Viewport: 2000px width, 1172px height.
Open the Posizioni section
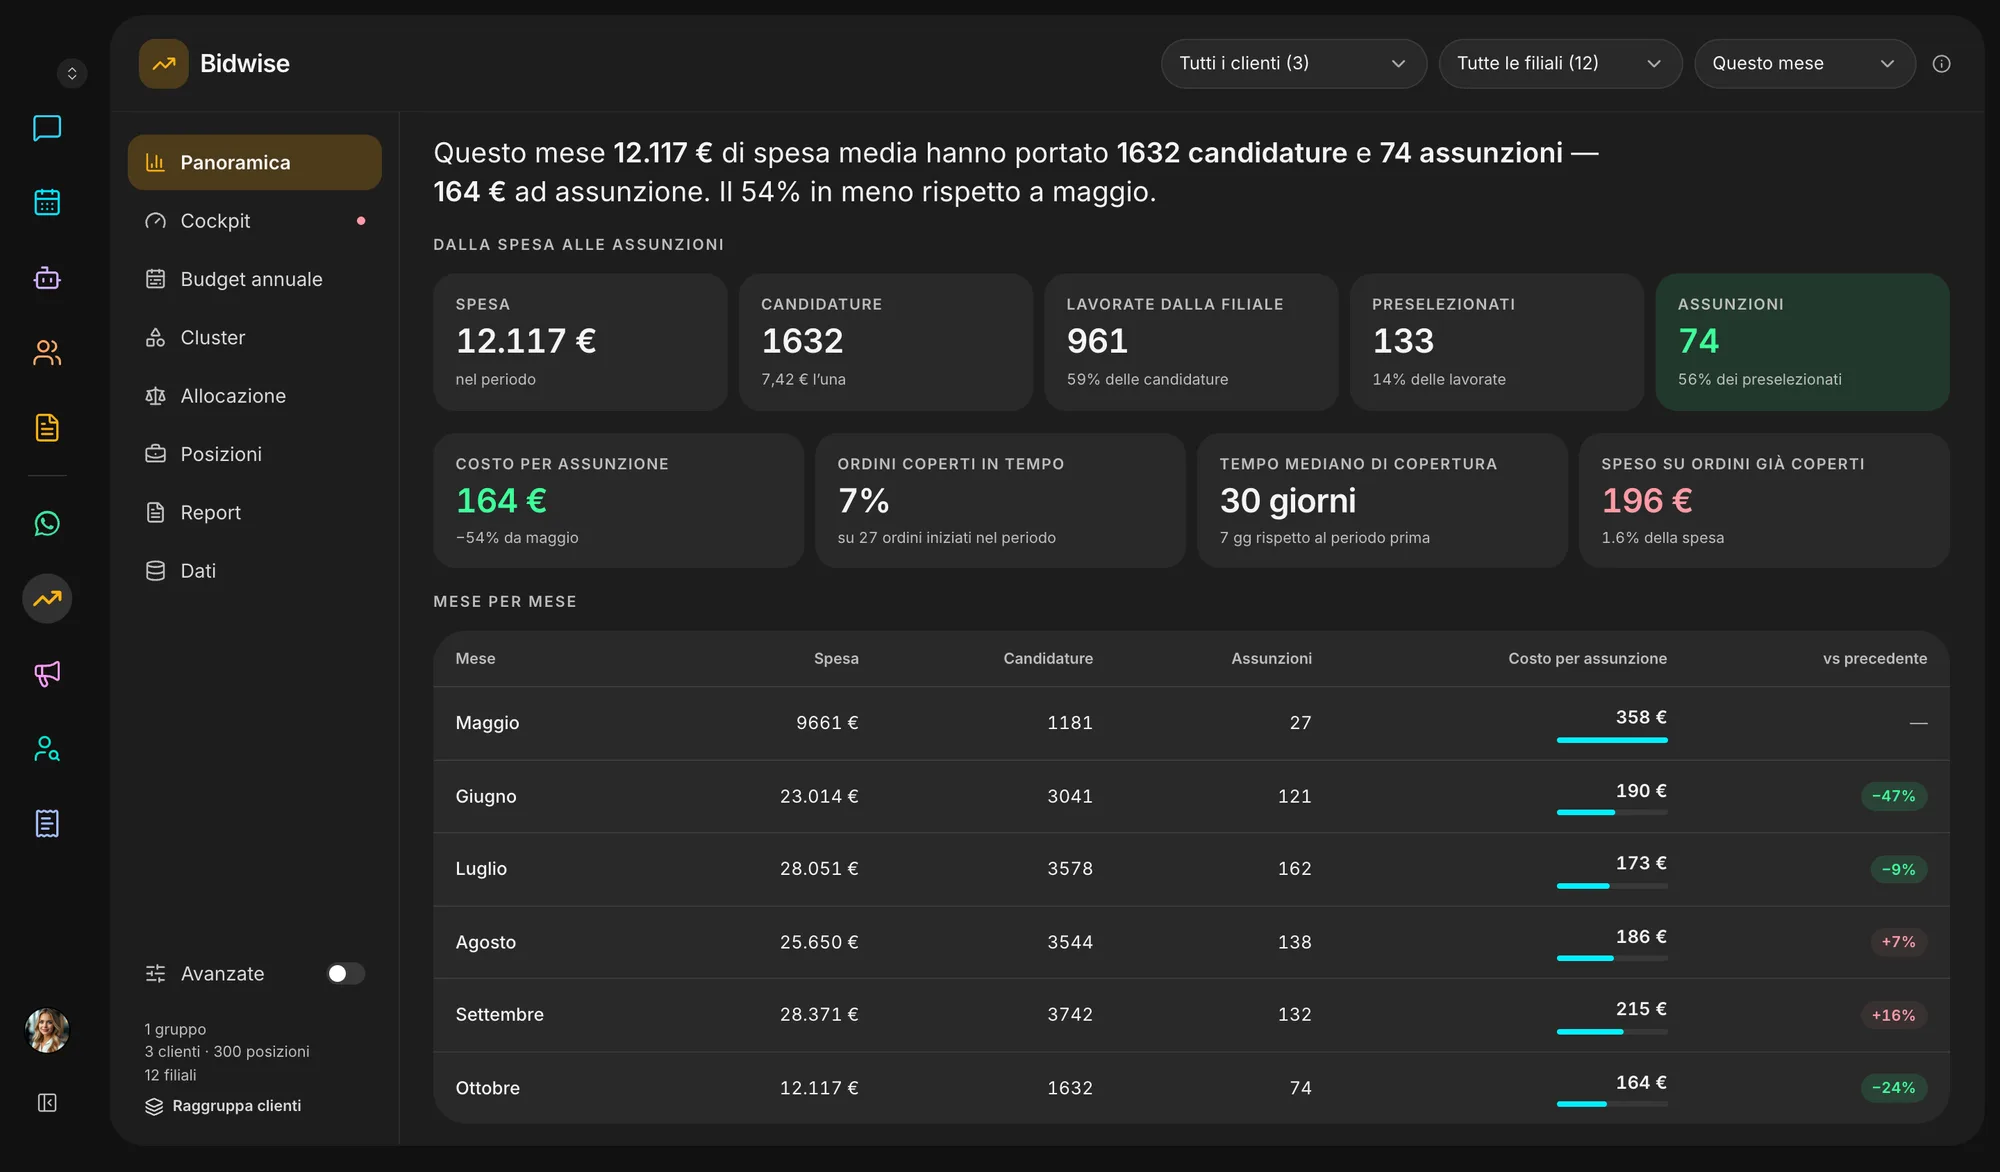pos(255,454)
